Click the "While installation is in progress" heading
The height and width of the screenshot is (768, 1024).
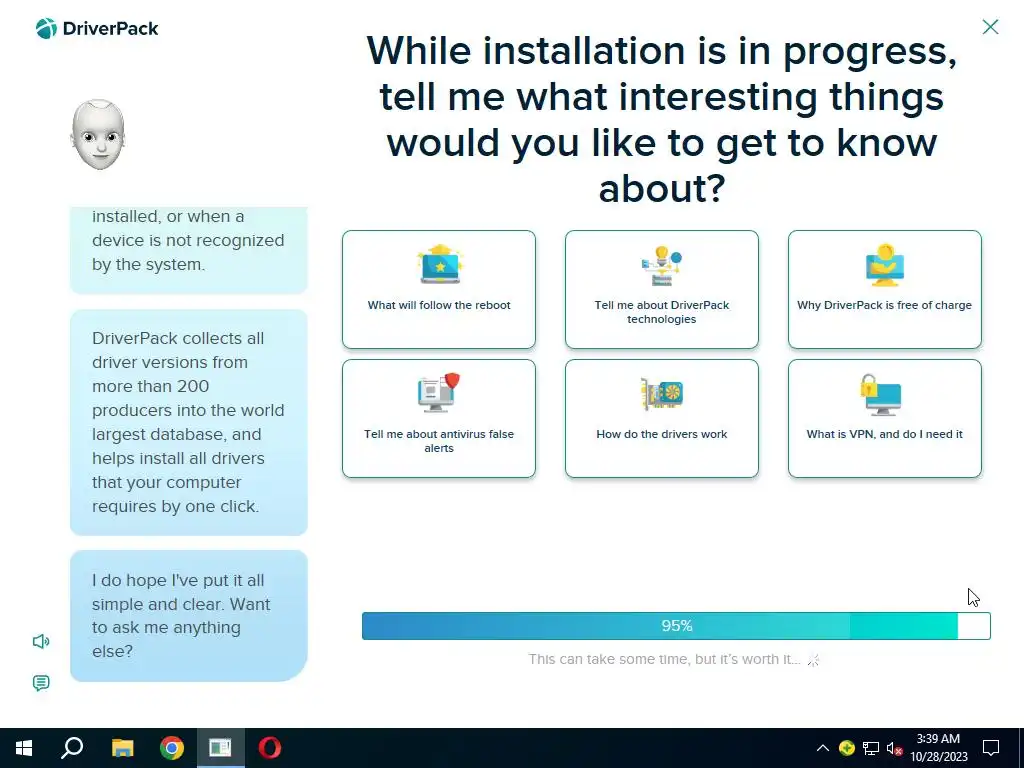[662, 120]
